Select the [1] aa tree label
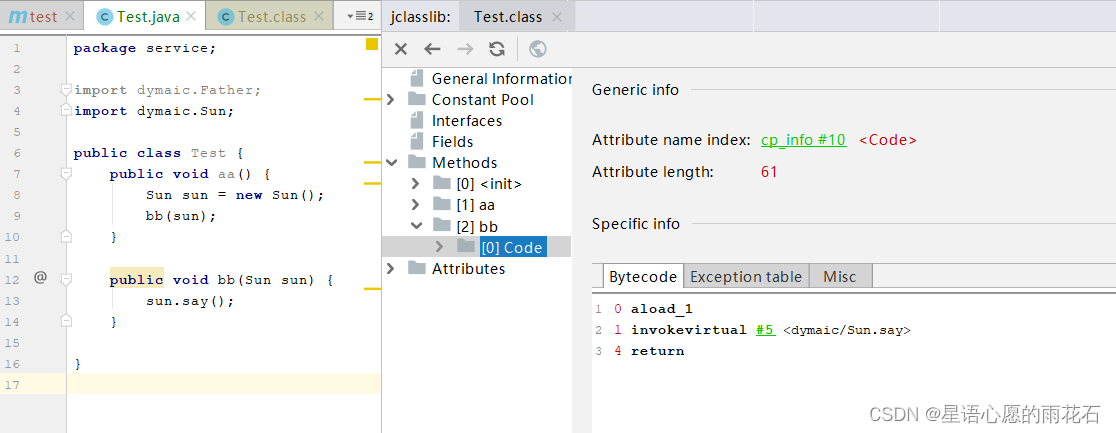The image size is (1116, 433). click(475, 205)
